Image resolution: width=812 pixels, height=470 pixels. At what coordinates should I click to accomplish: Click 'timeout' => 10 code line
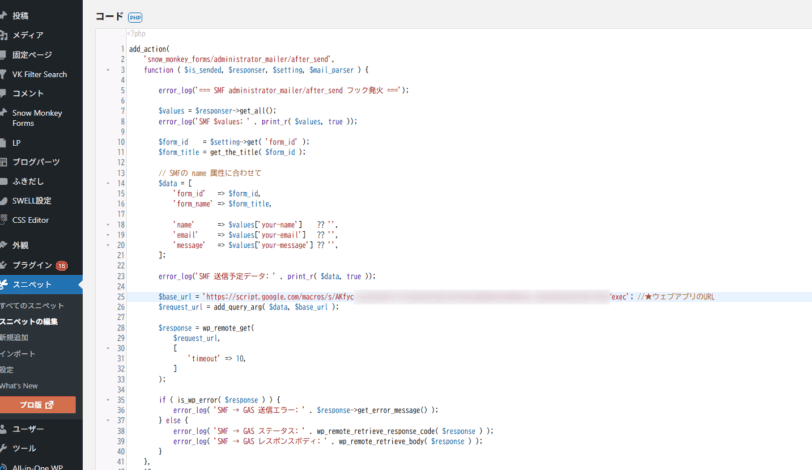[x=216, y=359]
